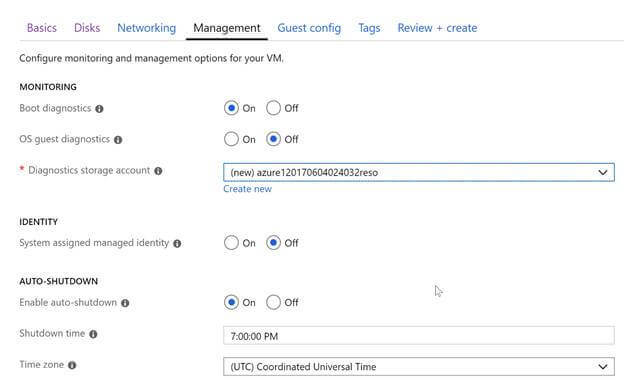Click the Diagnostics storage account label
Viewport: 624px width, 380px height.
tap(89, 170)
